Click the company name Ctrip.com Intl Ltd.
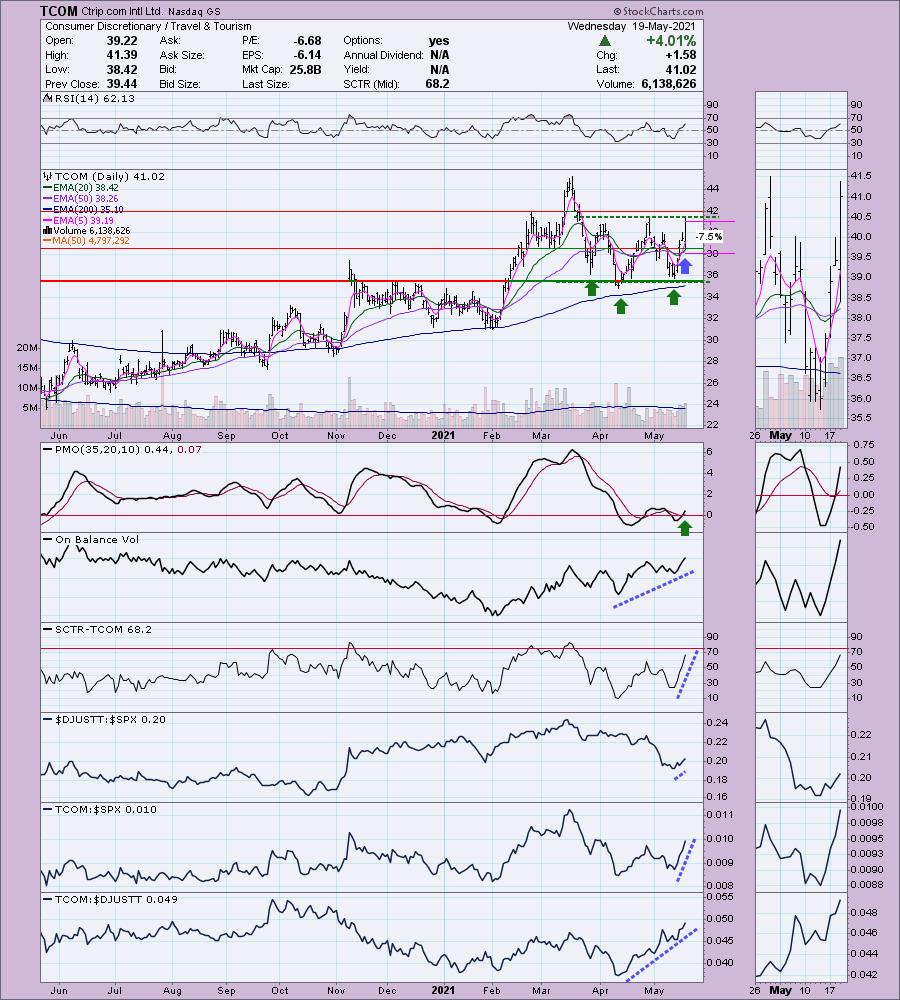This screenshot has height=1000, width=900. point(122,11)
